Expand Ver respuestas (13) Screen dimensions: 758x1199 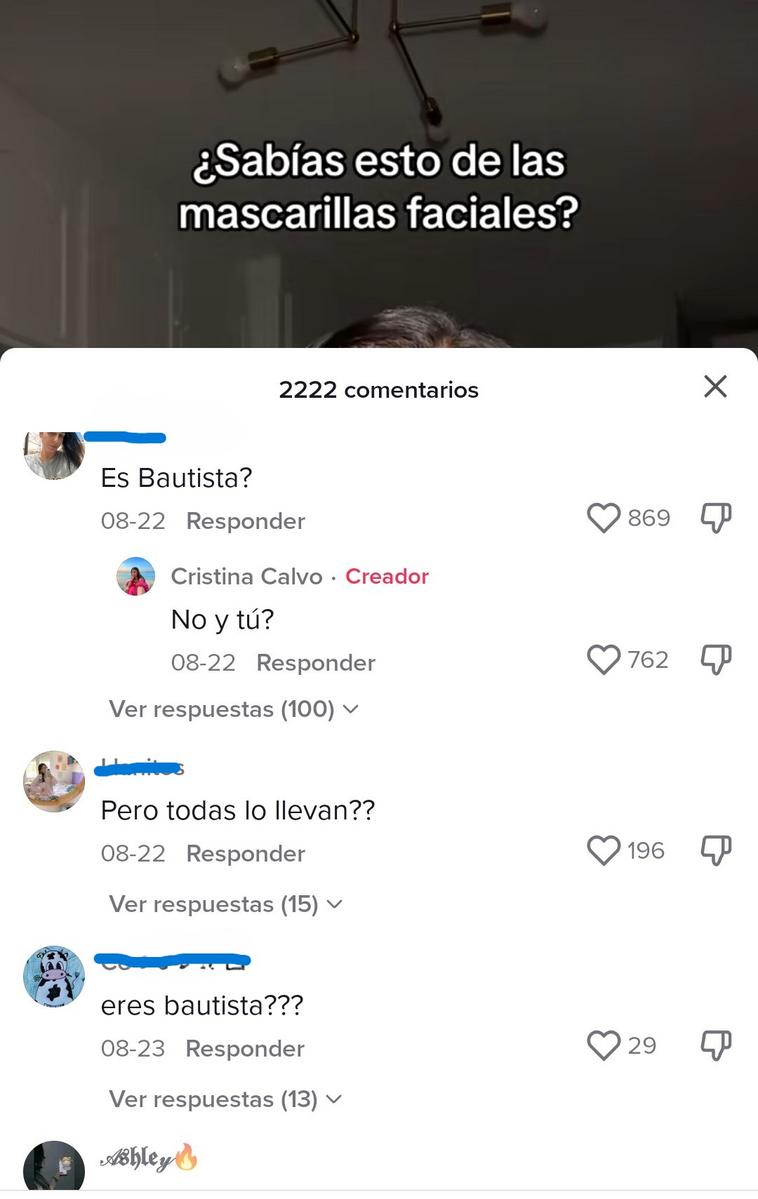tap(225, 1099)
